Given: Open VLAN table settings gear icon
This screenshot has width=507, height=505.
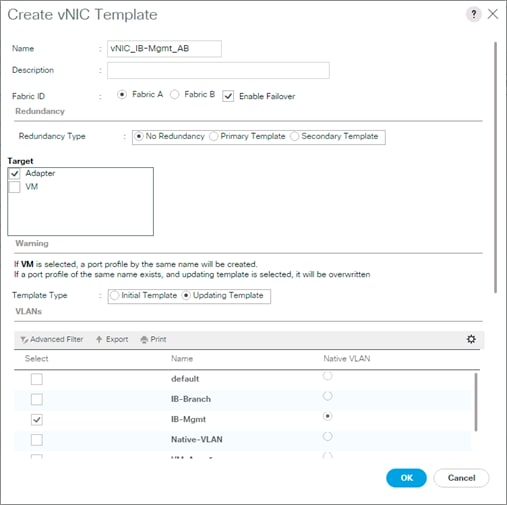Looking at the screenshot, I should click(471, 339).
